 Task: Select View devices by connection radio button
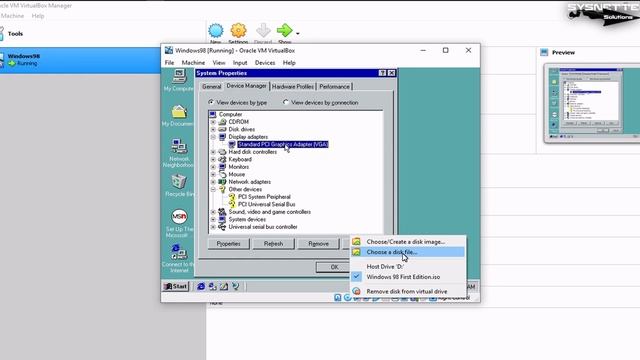(286, 102)
